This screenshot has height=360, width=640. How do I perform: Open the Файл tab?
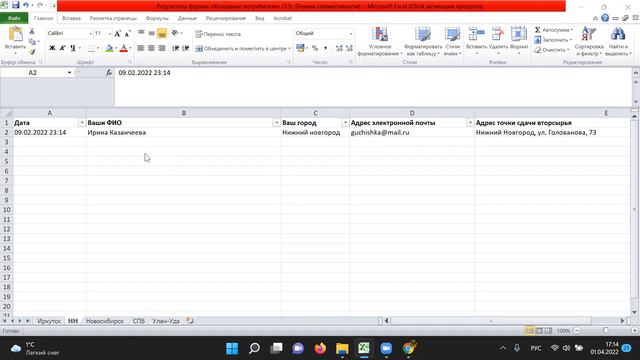point(14,18)
